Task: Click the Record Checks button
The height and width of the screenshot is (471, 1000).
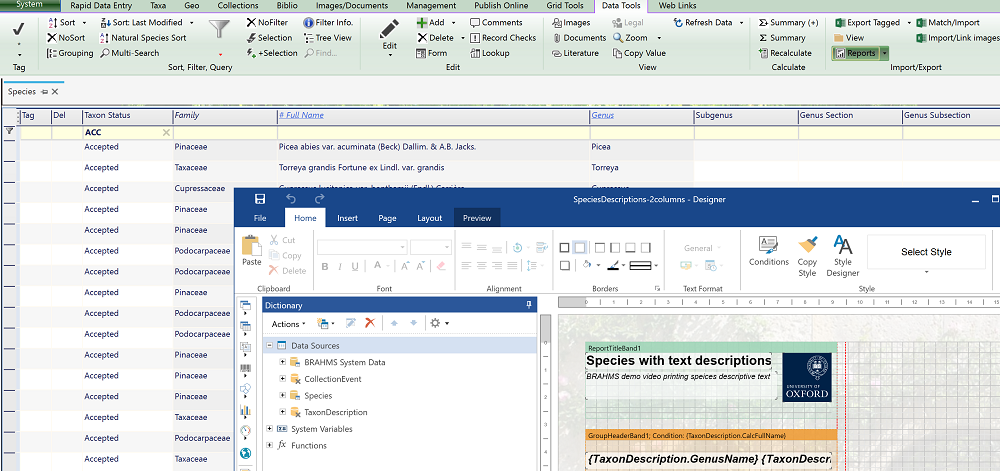Action: pos(503,38)
